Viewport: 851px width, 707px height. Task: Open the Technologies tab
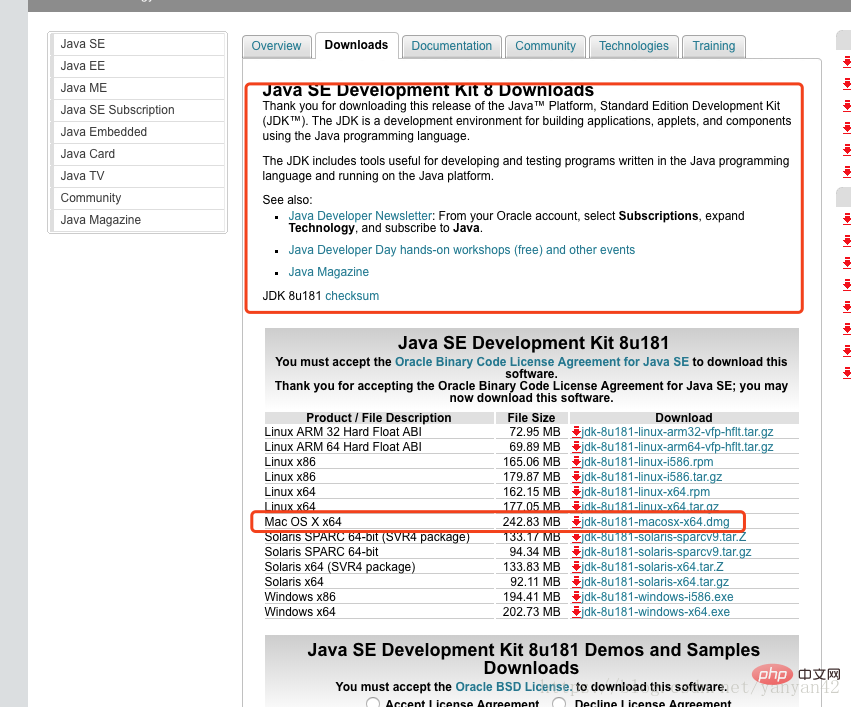(634, 46)
